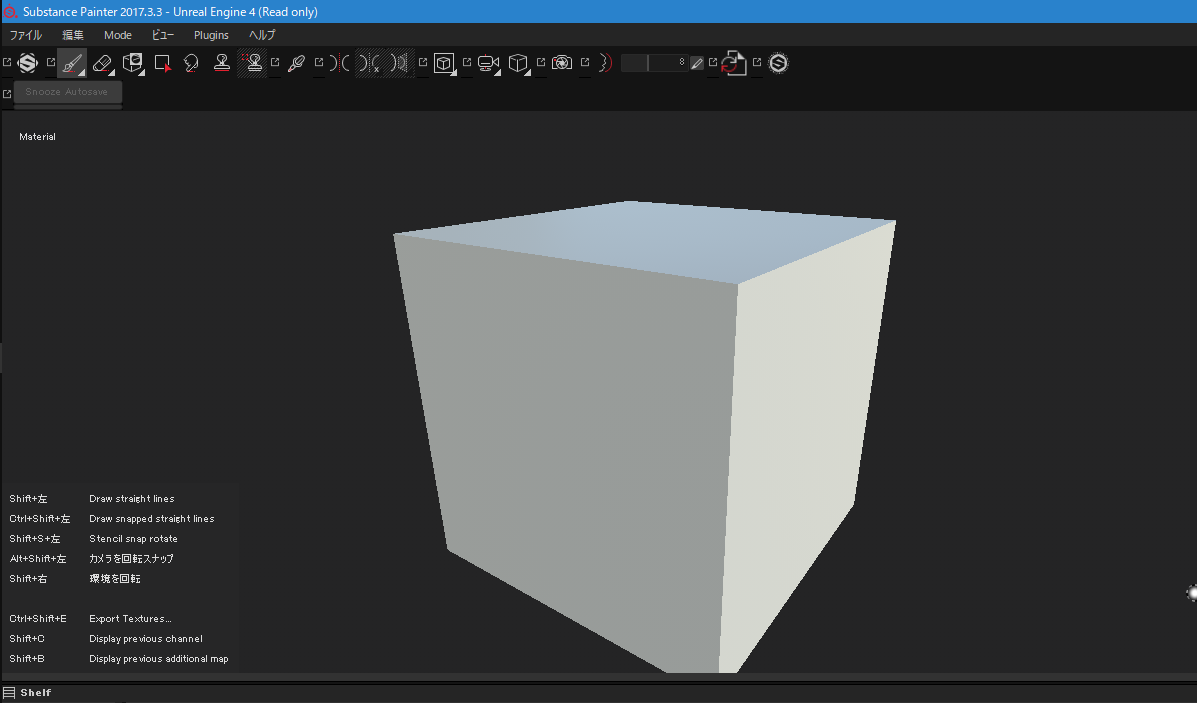Open the ファイル menu

coord(26,35)
